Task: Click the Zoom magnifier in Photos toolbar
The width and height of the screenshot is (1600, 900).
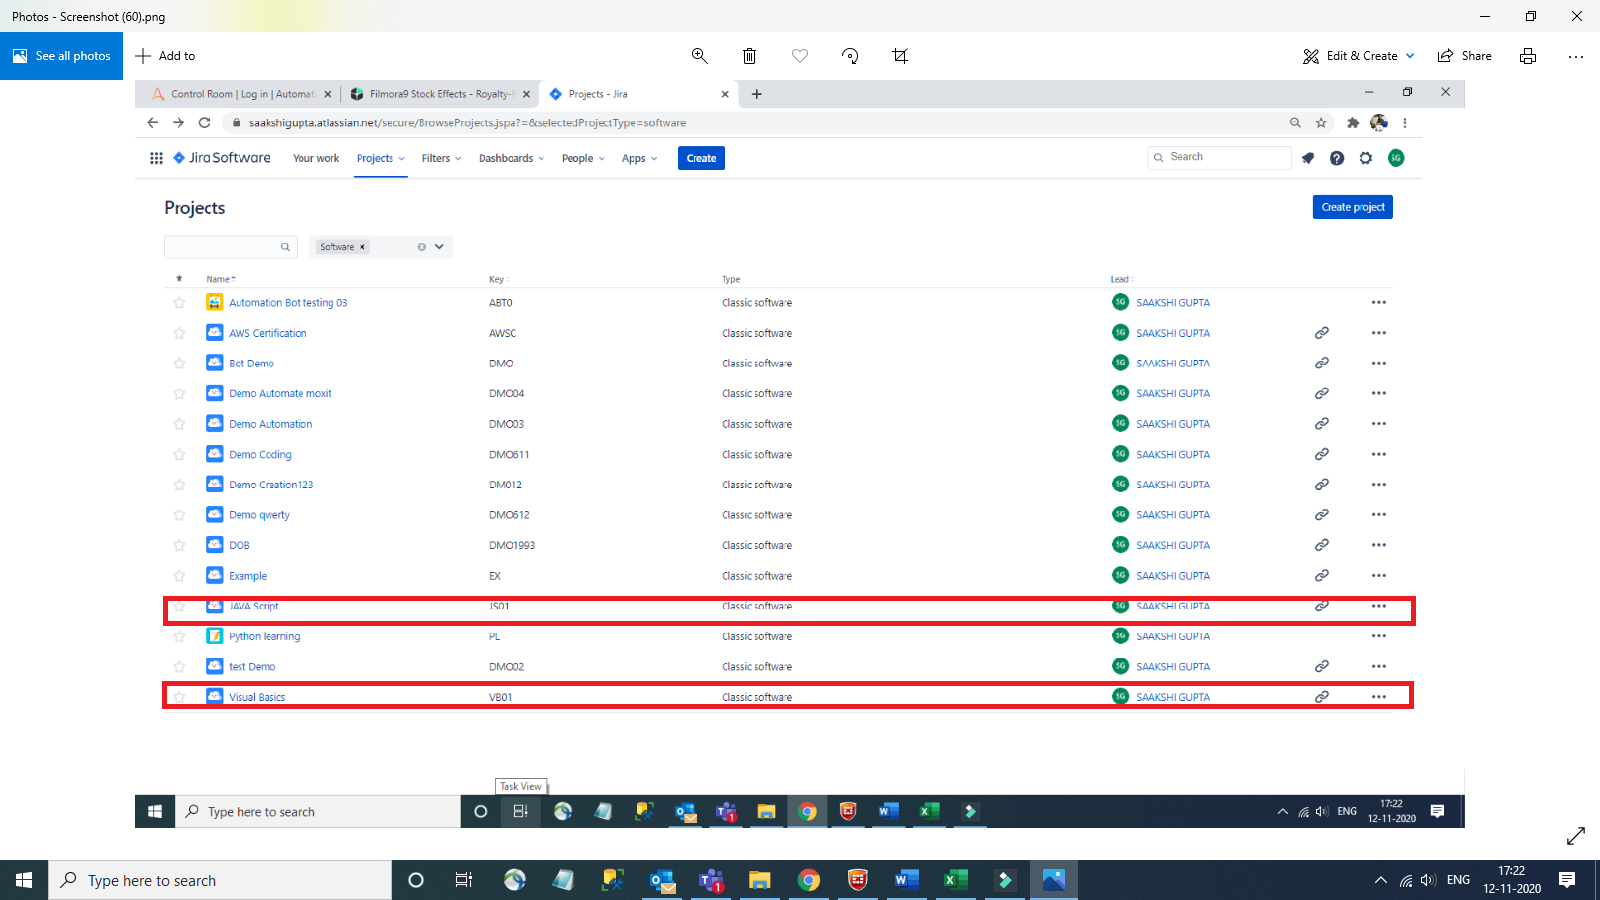Action: point(700,56)
